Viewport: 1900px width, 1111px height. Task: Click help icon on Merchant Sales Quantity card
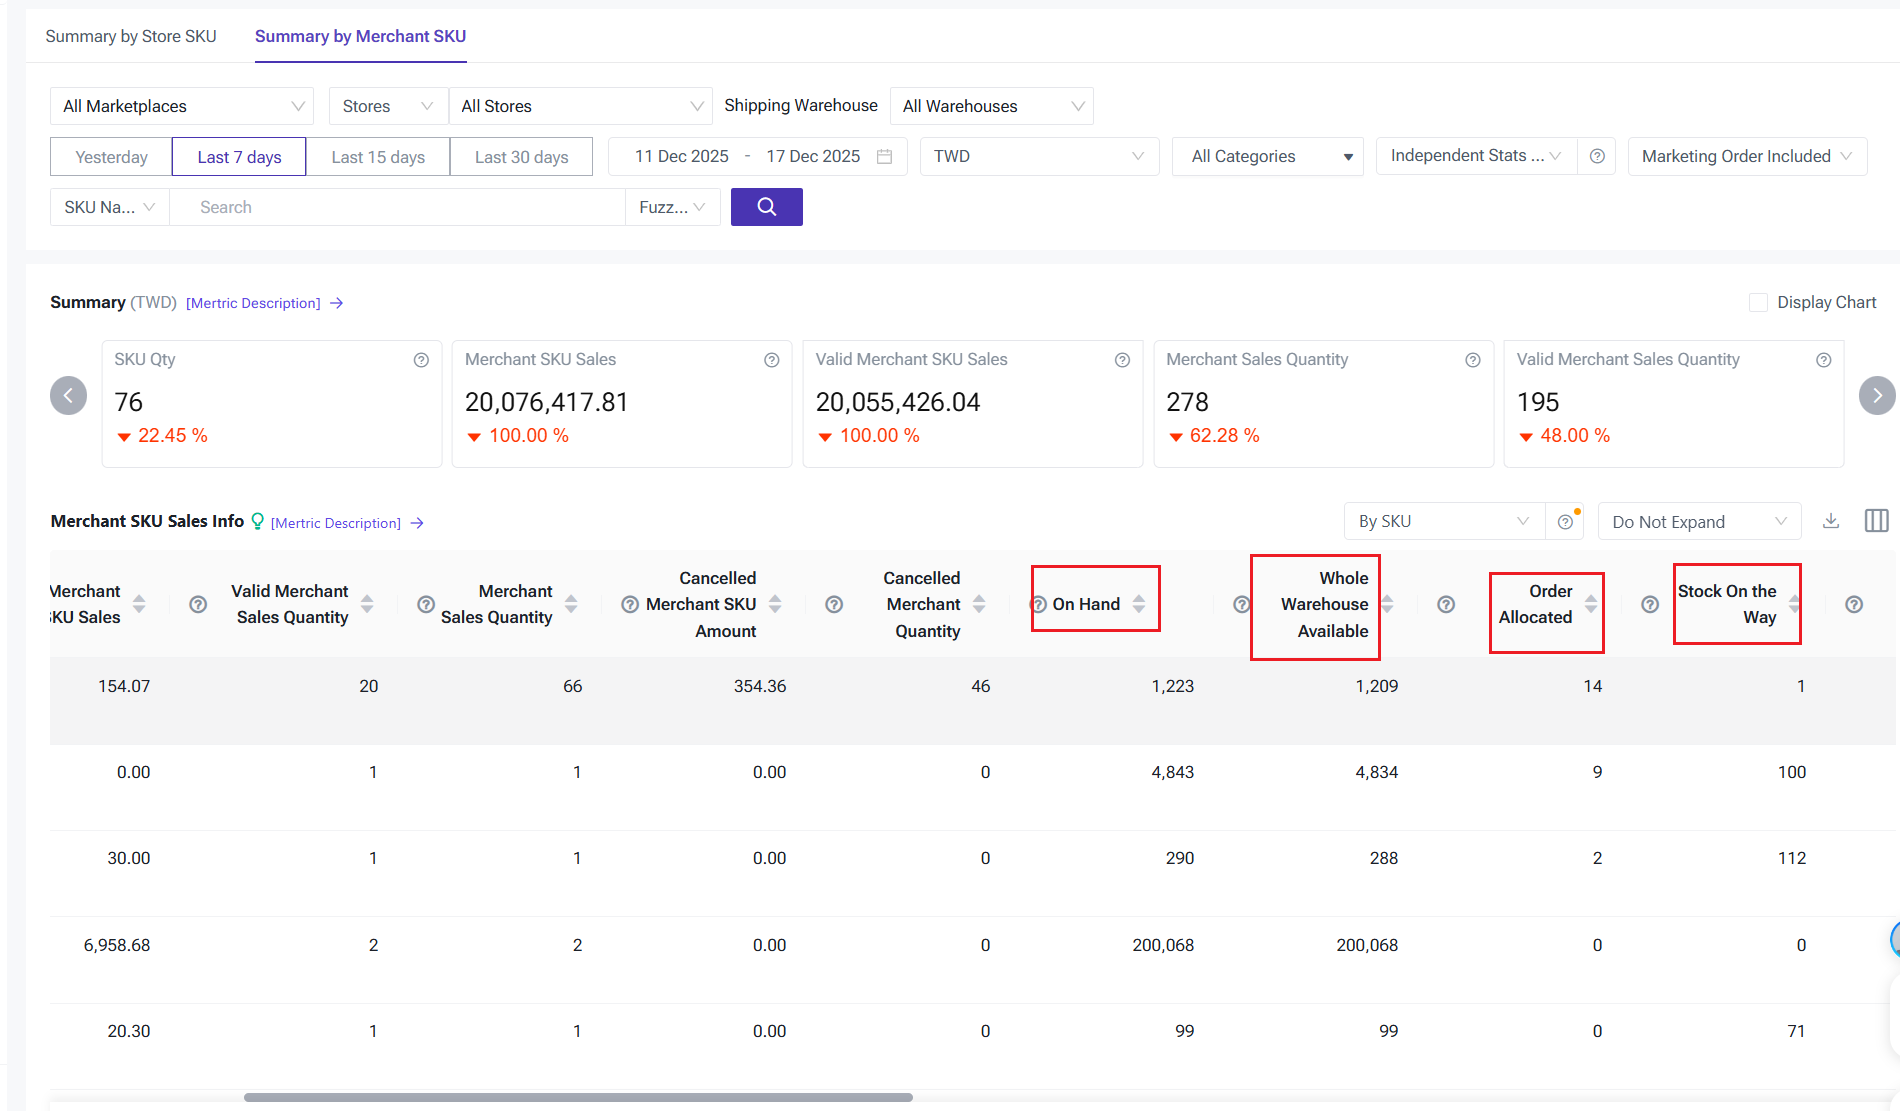point(1473,360)
